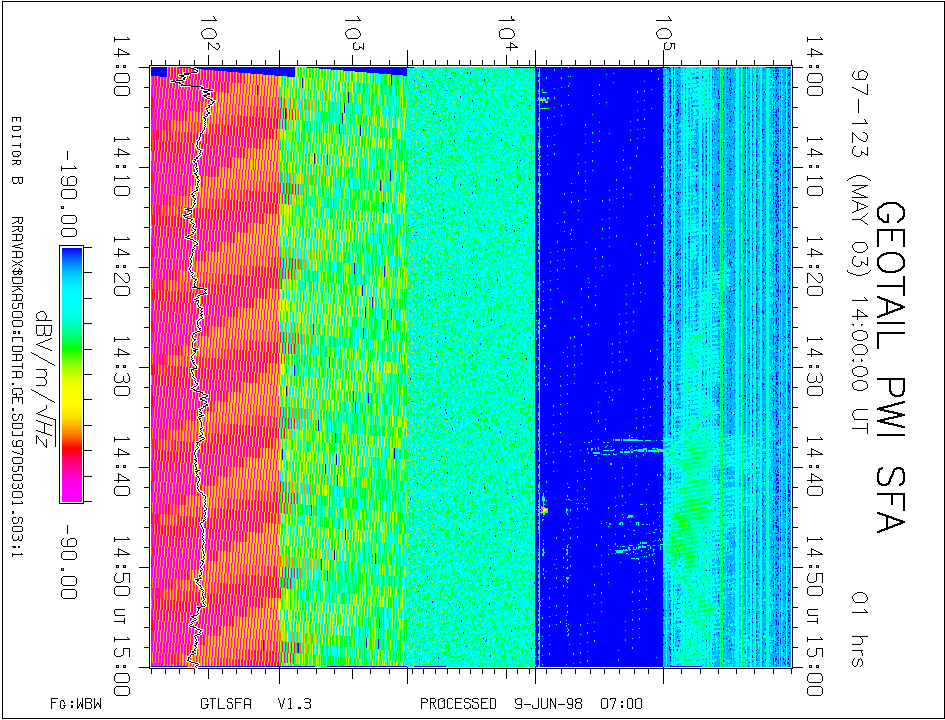Click 14:20 tick label on colorbar-side axis
The height and width of the screenshot is (720, 945).
click(121, 268)
